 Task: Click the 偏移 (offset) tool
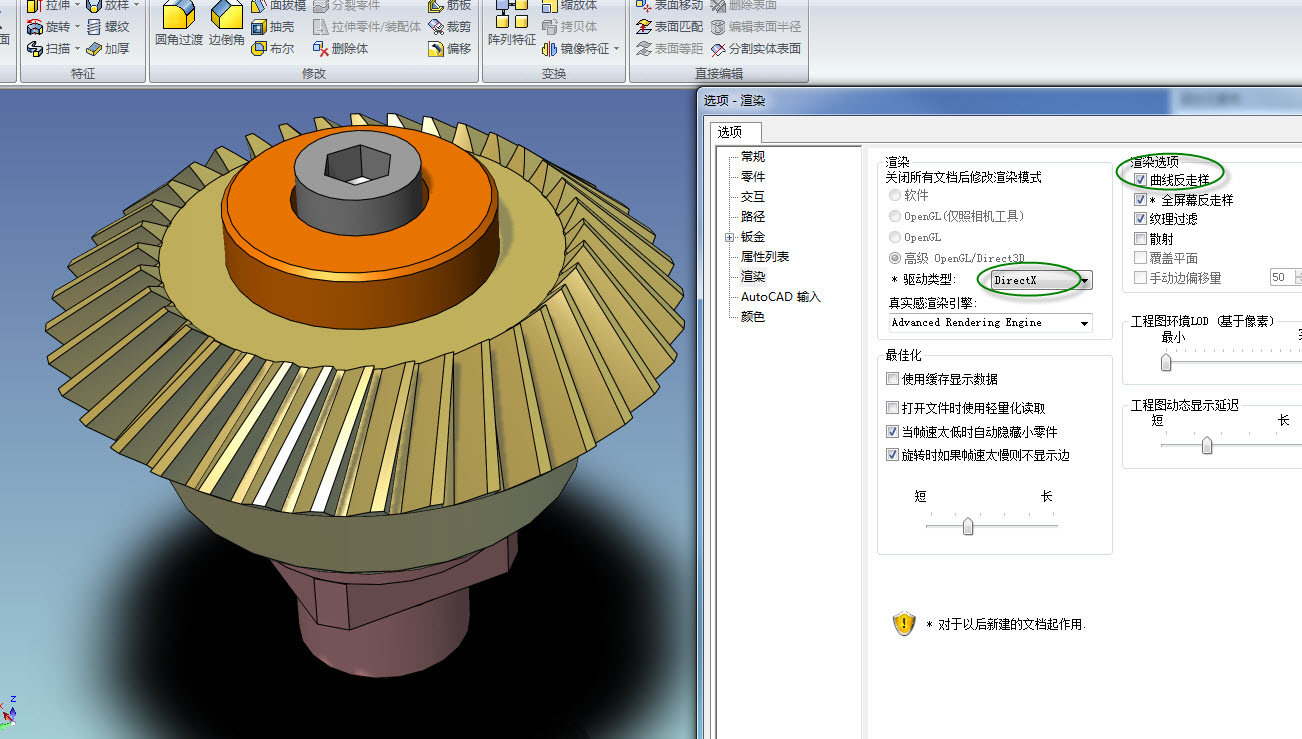(449, 48)
